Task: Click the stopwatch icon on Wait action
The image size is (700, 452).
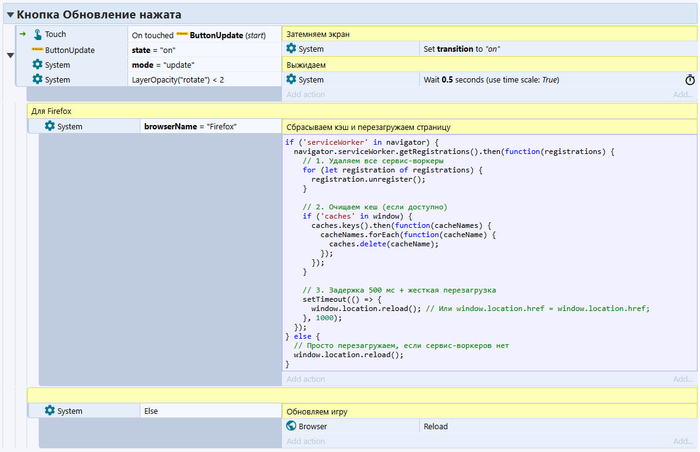Action: click(x=689, y=79)
